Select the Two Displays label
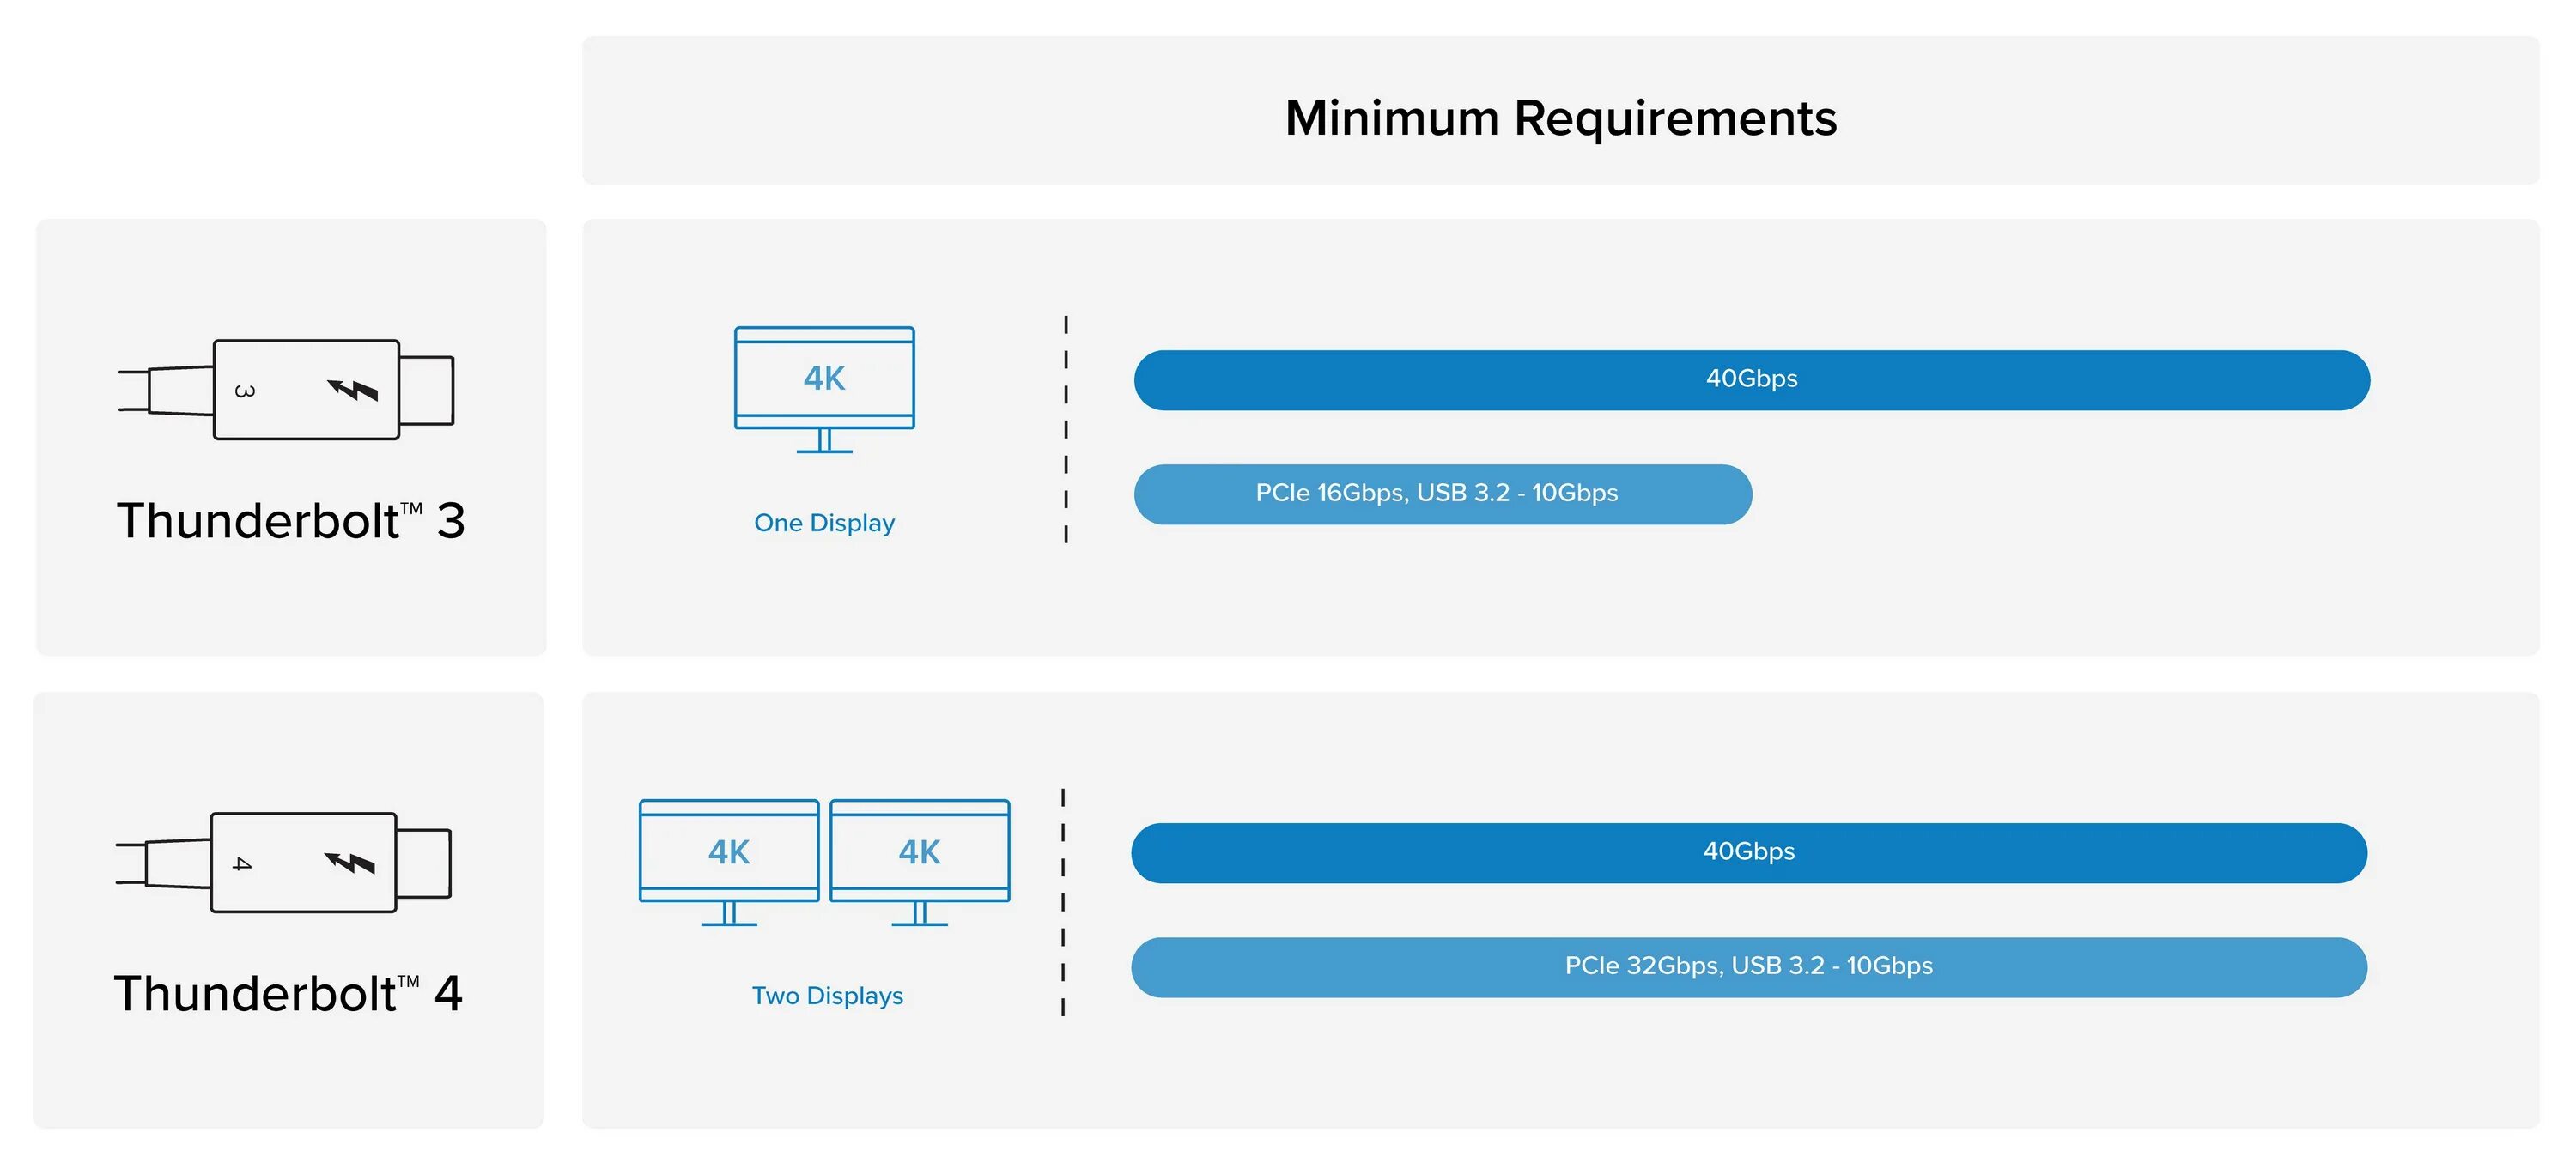Viewport: 2576px width, 1163px height. [x=827, y=996]
